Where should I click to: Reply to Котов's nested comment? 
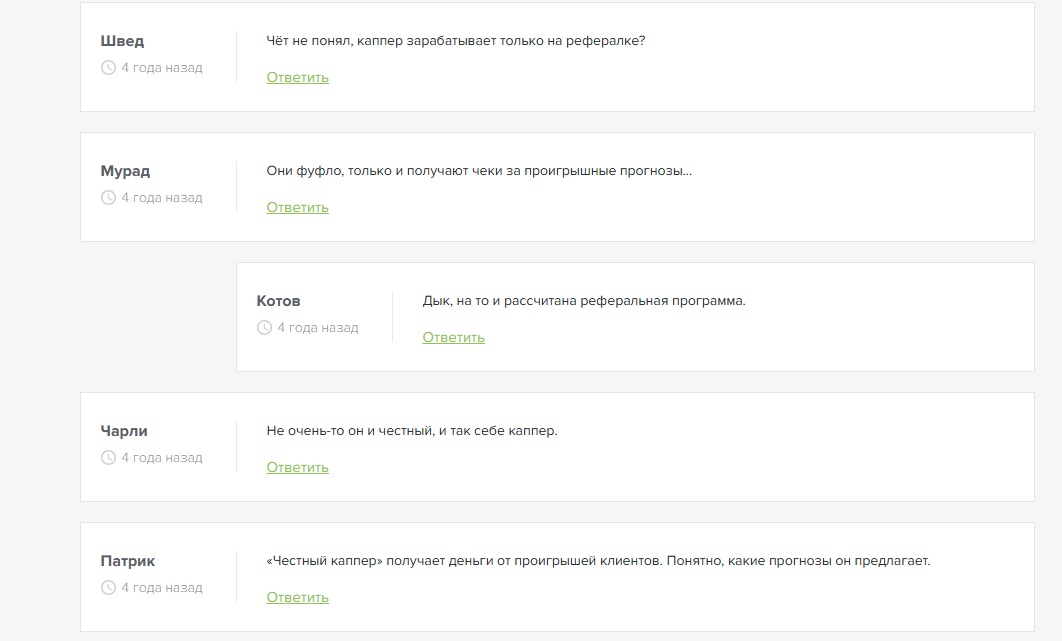pos(453,338)
